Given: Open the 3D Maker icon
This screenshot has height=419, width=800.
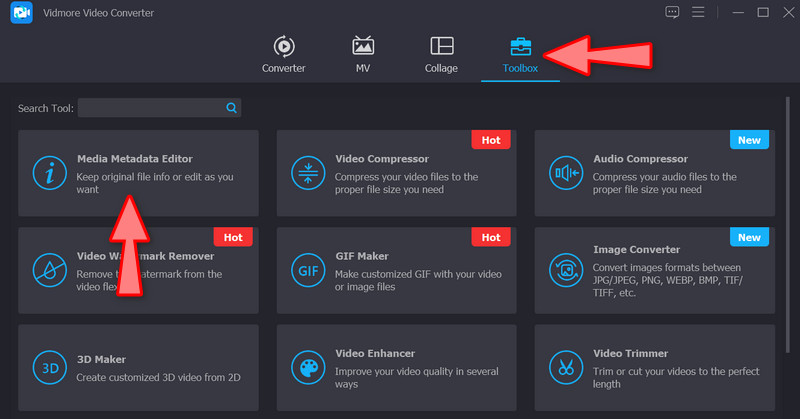Looking at the screenshot, I should (48, 367).
